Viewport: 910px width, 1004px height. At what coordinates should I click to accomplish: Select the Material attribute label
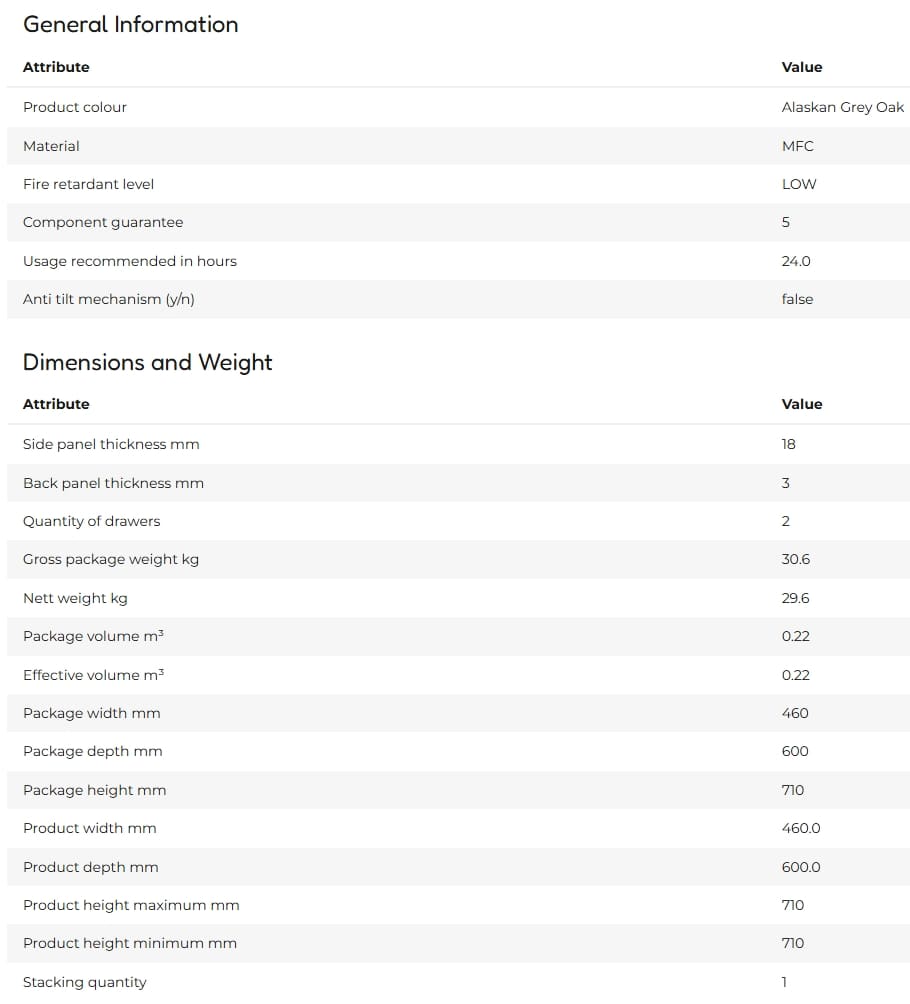(x=51, y=146)
